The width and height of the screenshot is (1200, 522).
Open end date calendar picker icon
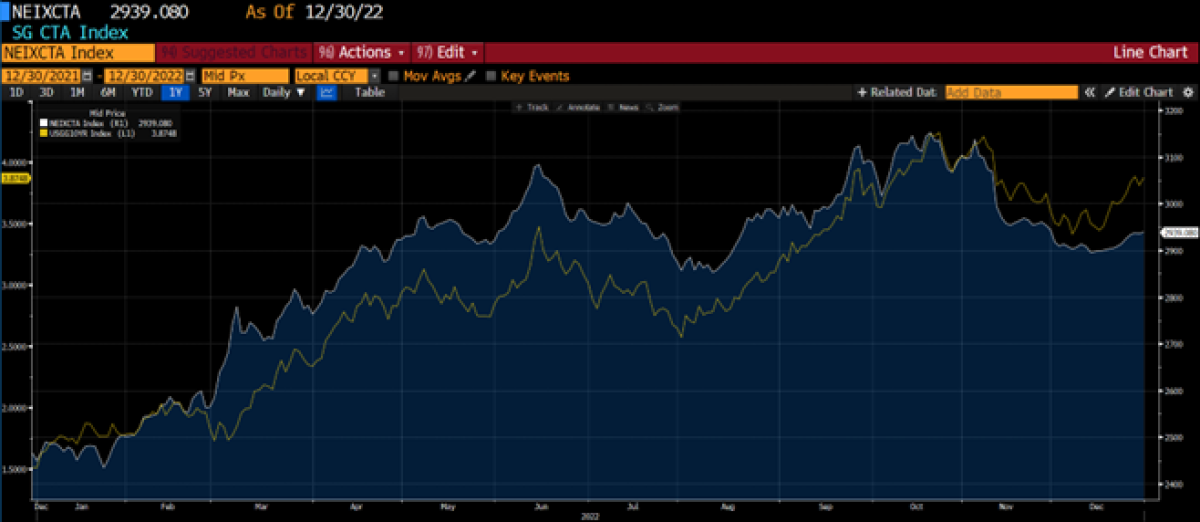click(189, 76)
